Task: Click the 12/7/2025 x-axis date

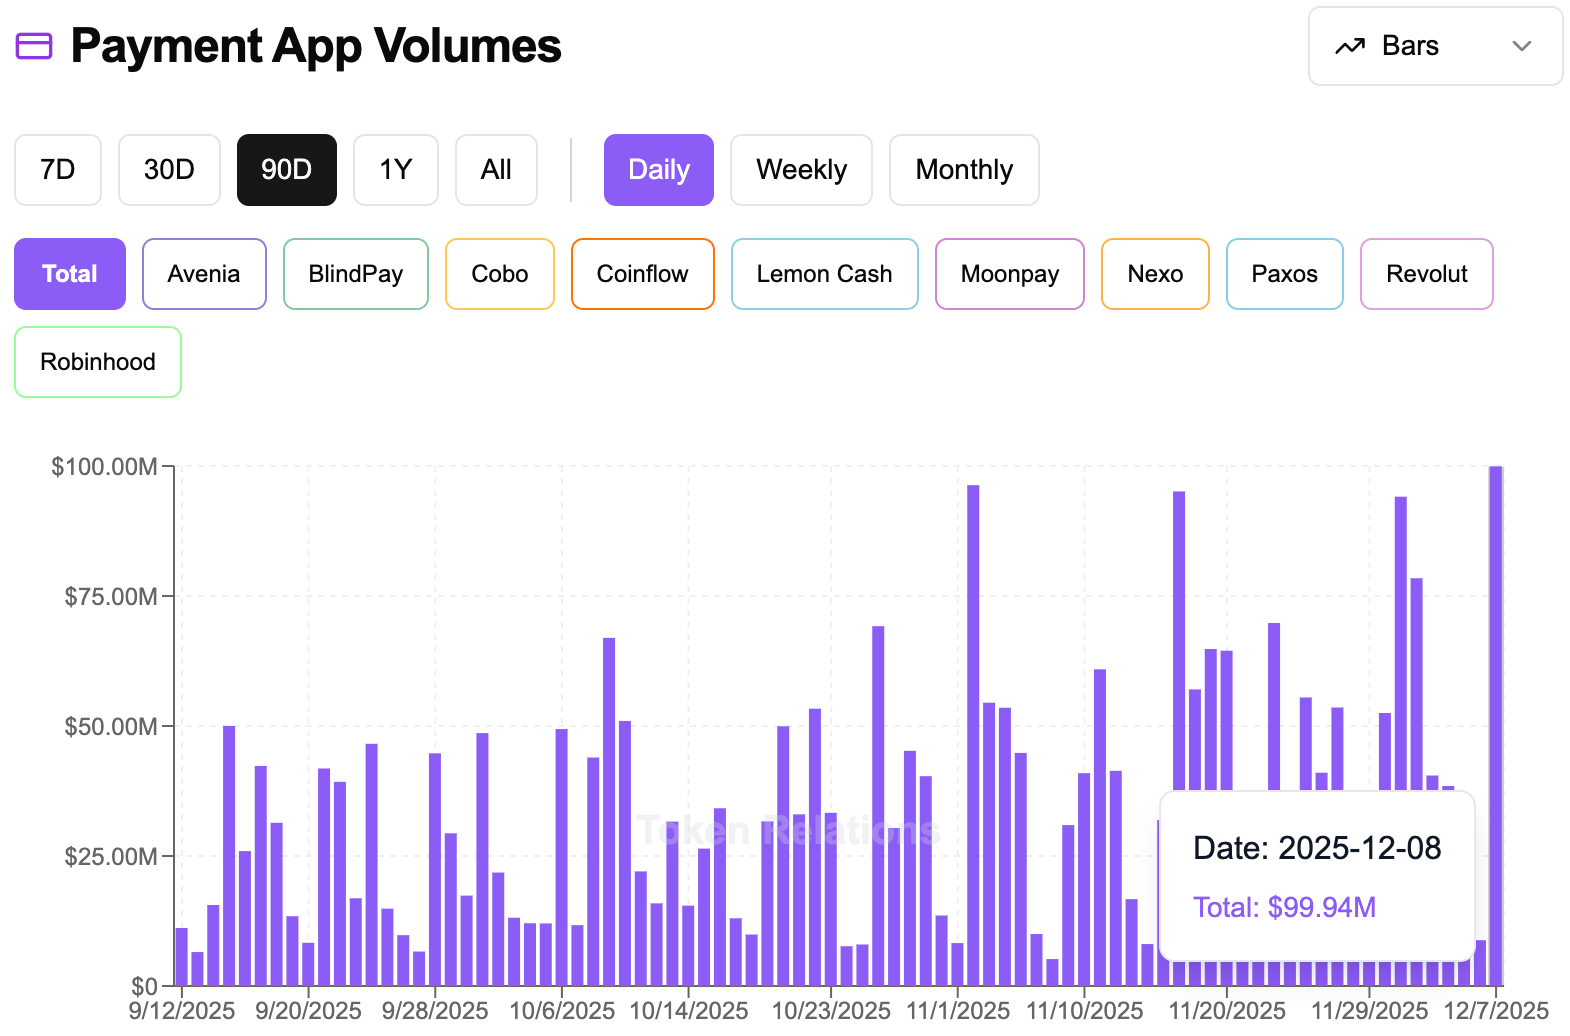Action: [1496, 1011]
